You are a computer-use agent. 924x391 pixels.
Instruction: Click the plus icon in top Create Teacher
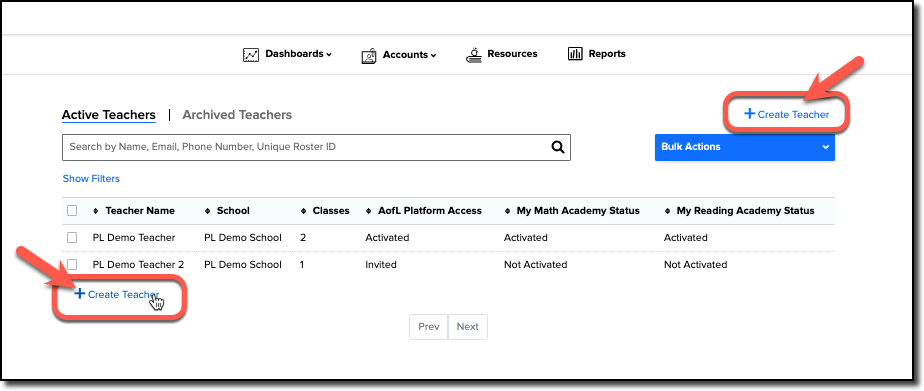click(750, 114)
